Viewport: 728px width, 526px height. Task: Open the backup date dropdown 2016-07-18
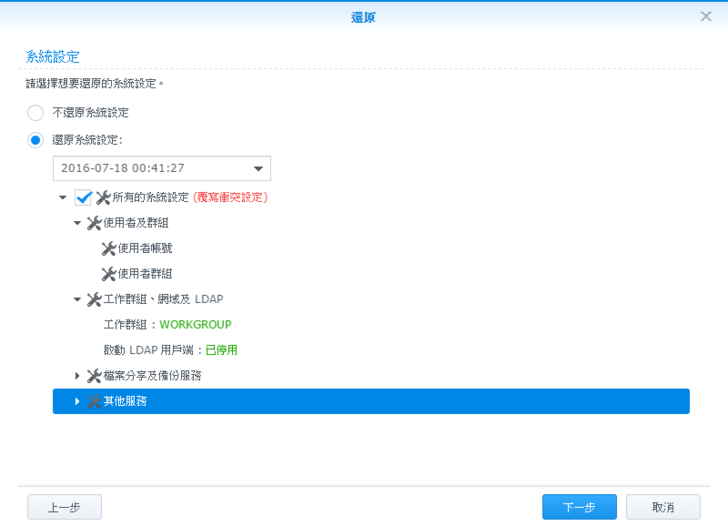pos(162,168)
